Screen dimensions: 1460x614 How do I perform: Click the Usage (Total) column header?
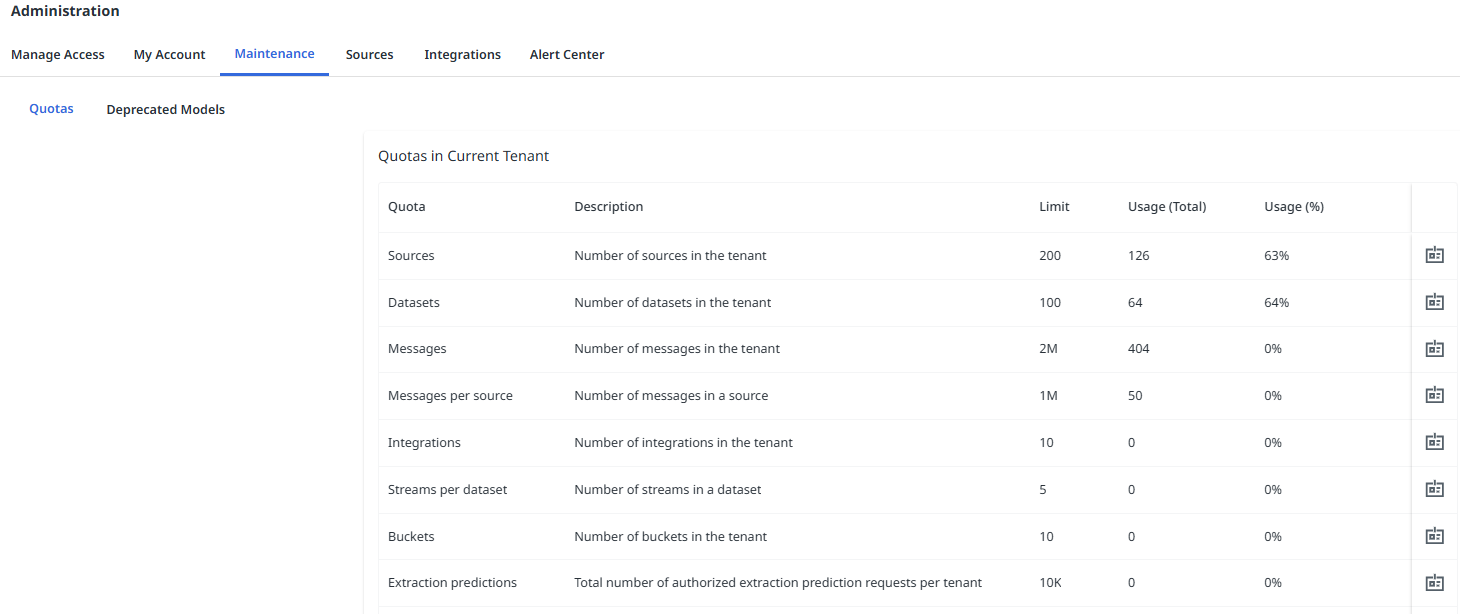1167,207
